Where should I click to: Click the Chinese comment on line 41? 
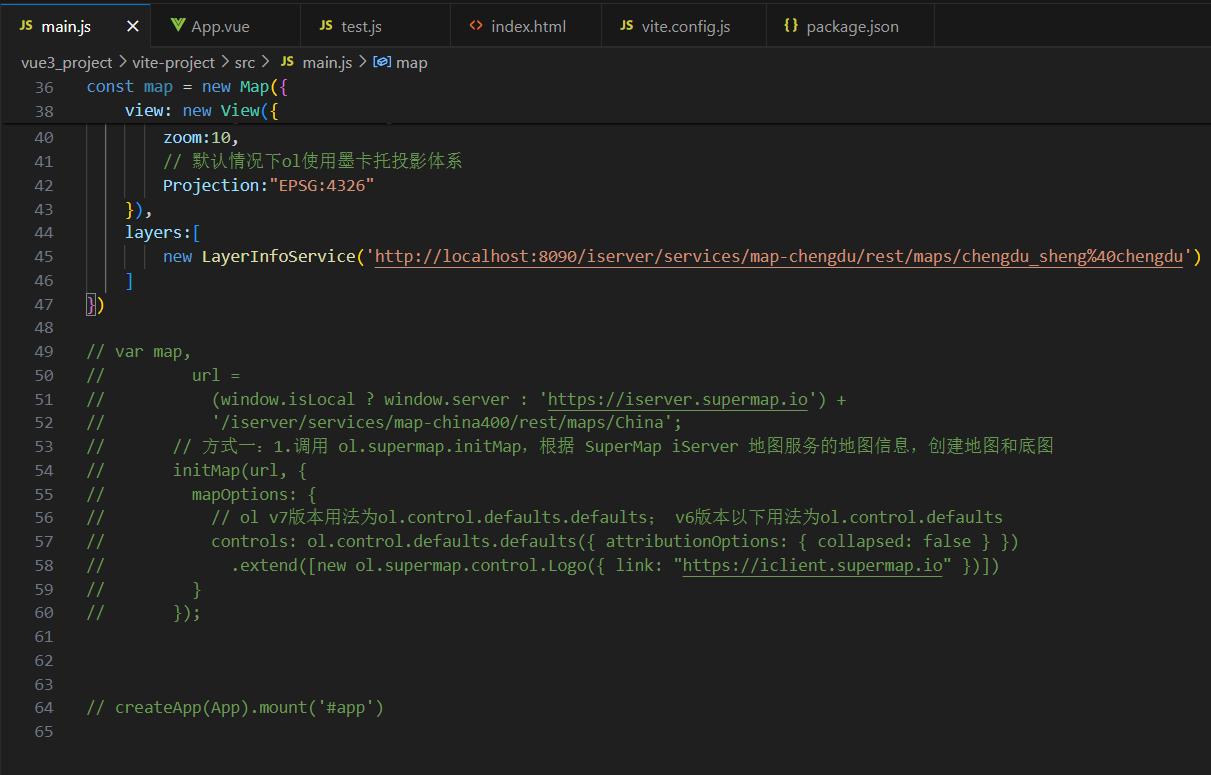tap(312, 162)
